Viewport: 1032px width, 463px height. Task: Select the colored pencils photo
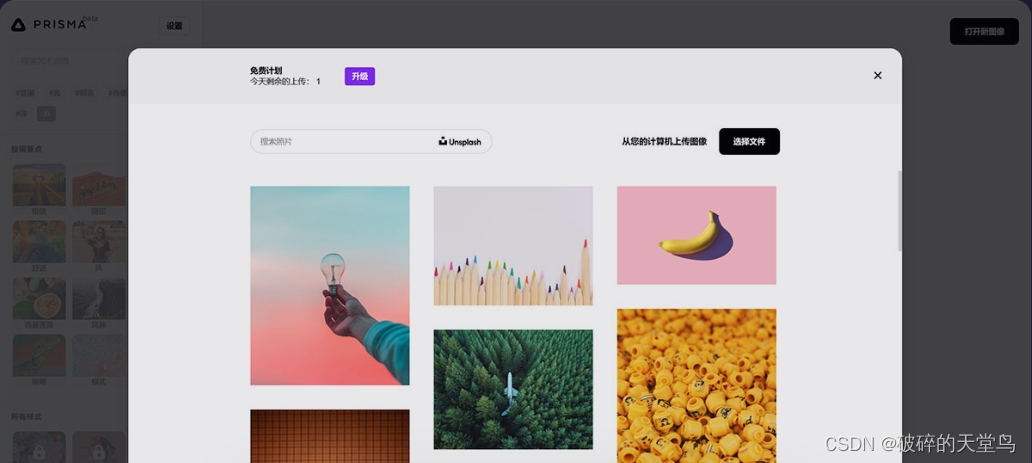513,246
